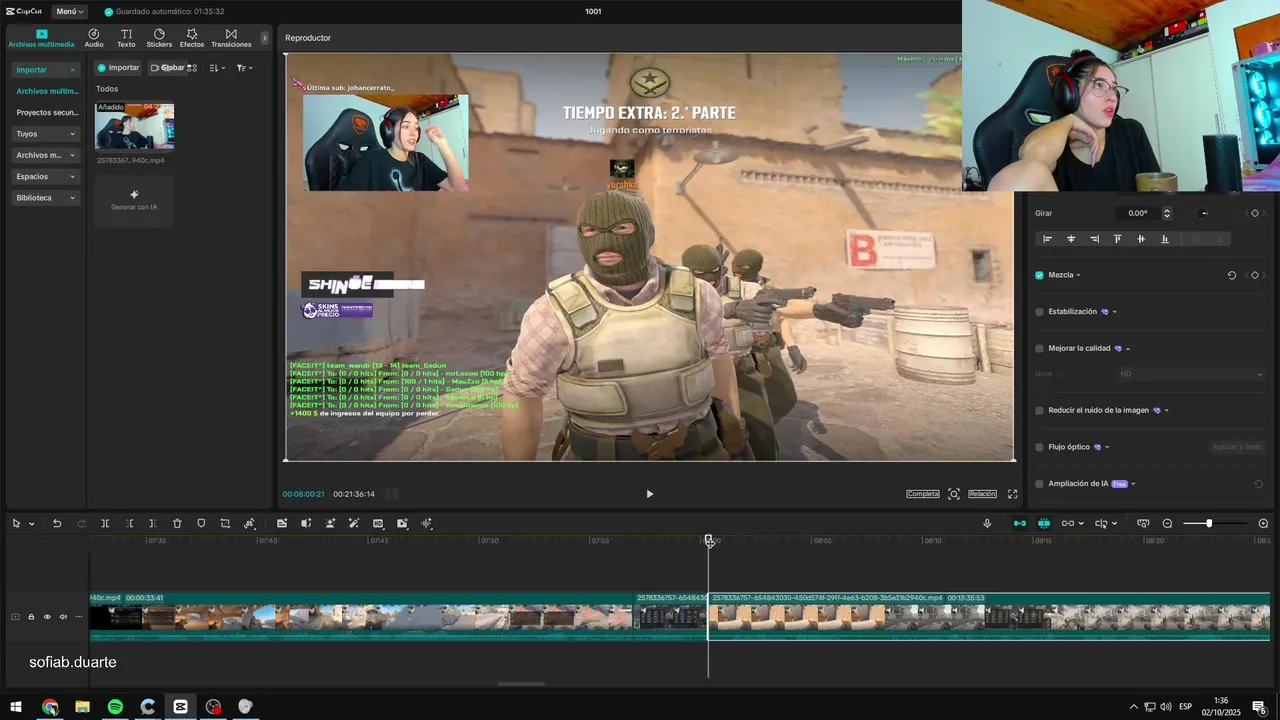The height and width of the screenshot is (720, 1280).
Task: Align clip to bottom icon
Action: tap(1164, 239)
